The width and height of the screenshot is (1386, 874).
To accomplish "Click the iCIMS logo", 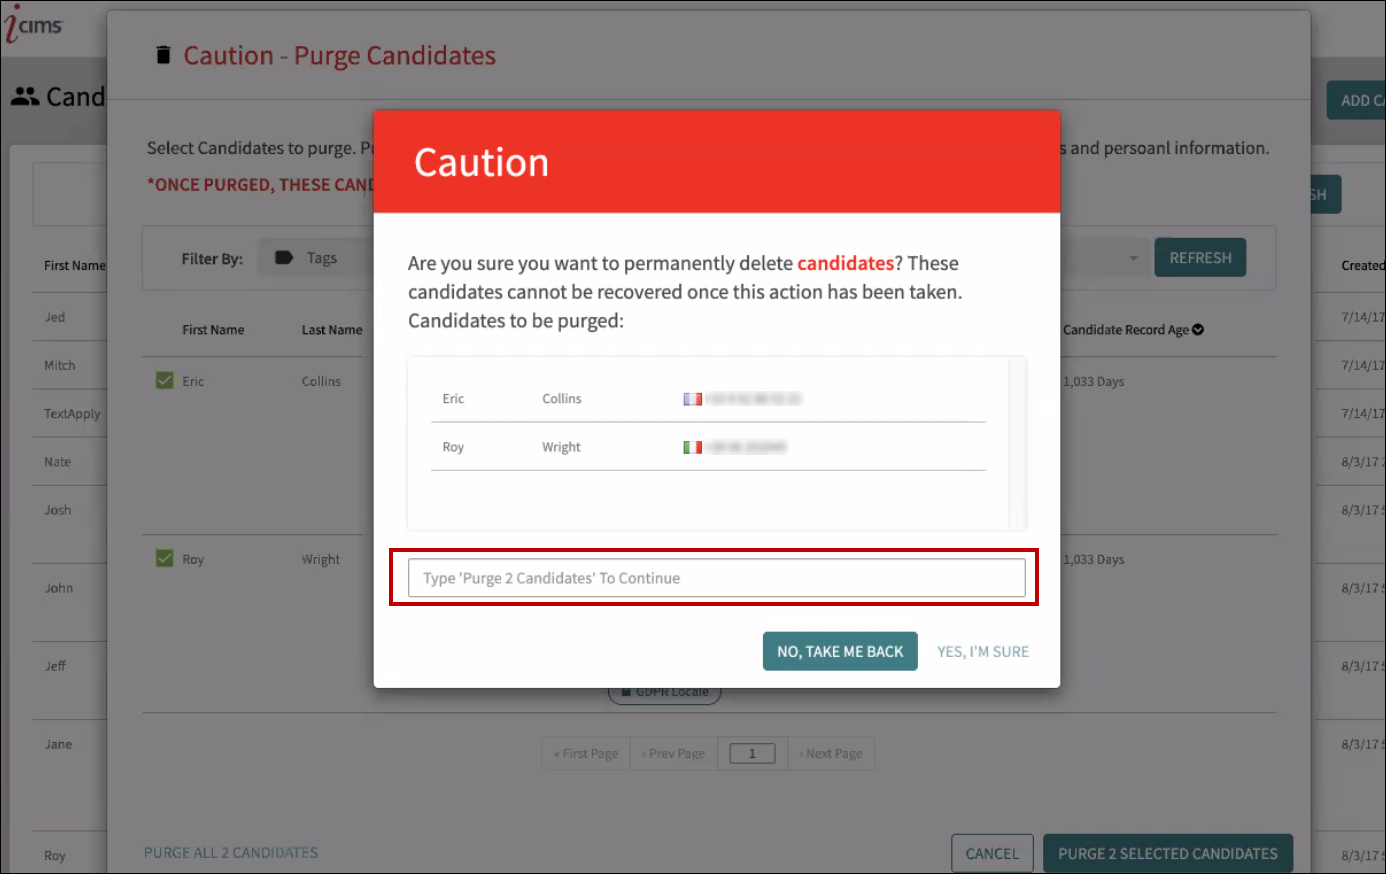I will point(34,24).
